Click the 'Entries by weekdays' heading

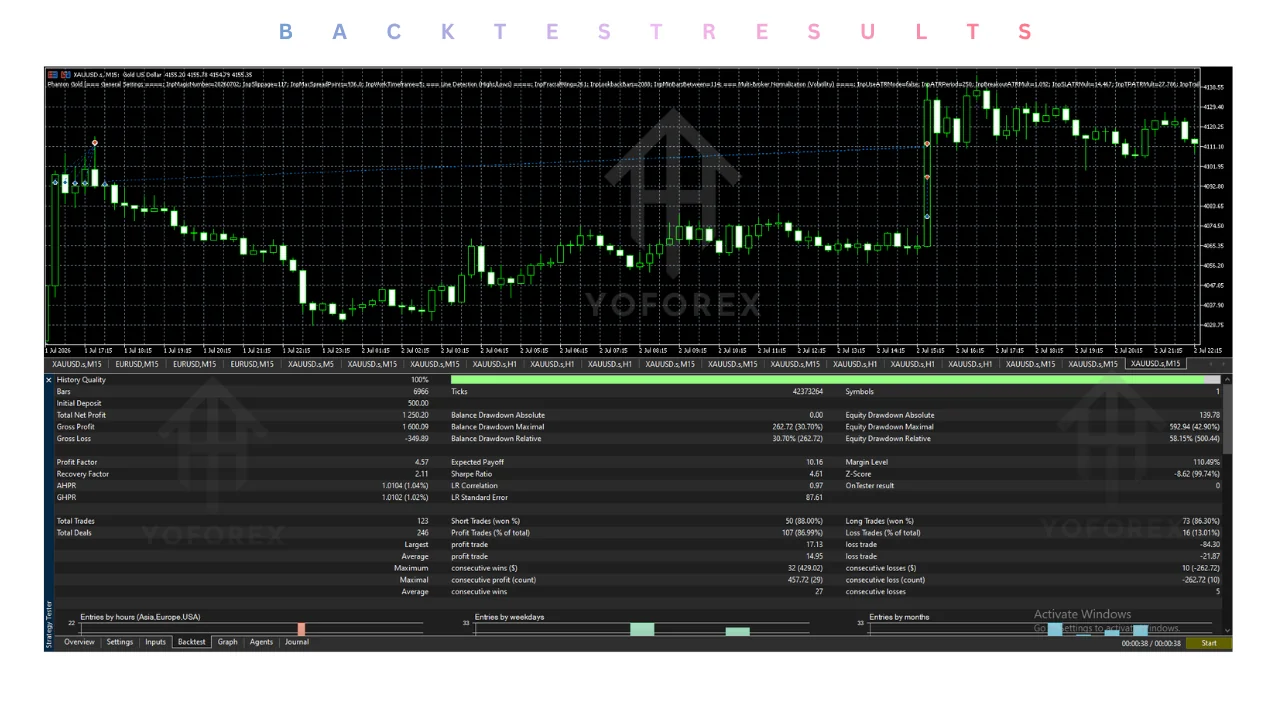[x=510, y=617]
